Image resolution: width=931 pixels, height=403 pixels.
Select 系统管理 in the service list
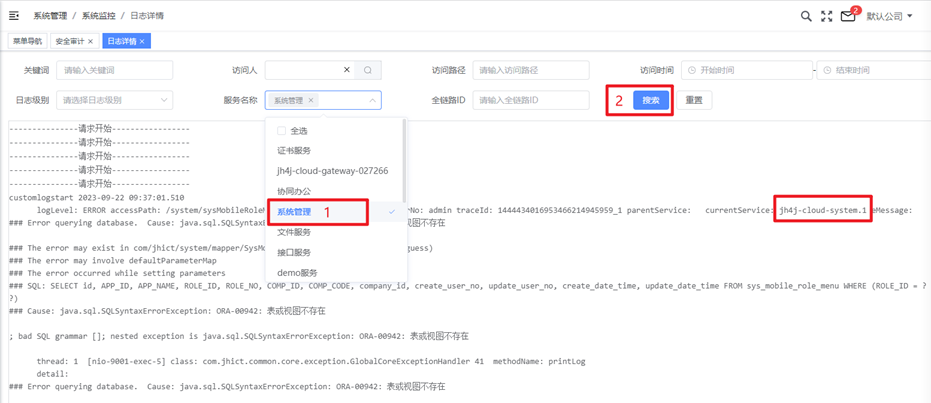click(x=336, y=212)
